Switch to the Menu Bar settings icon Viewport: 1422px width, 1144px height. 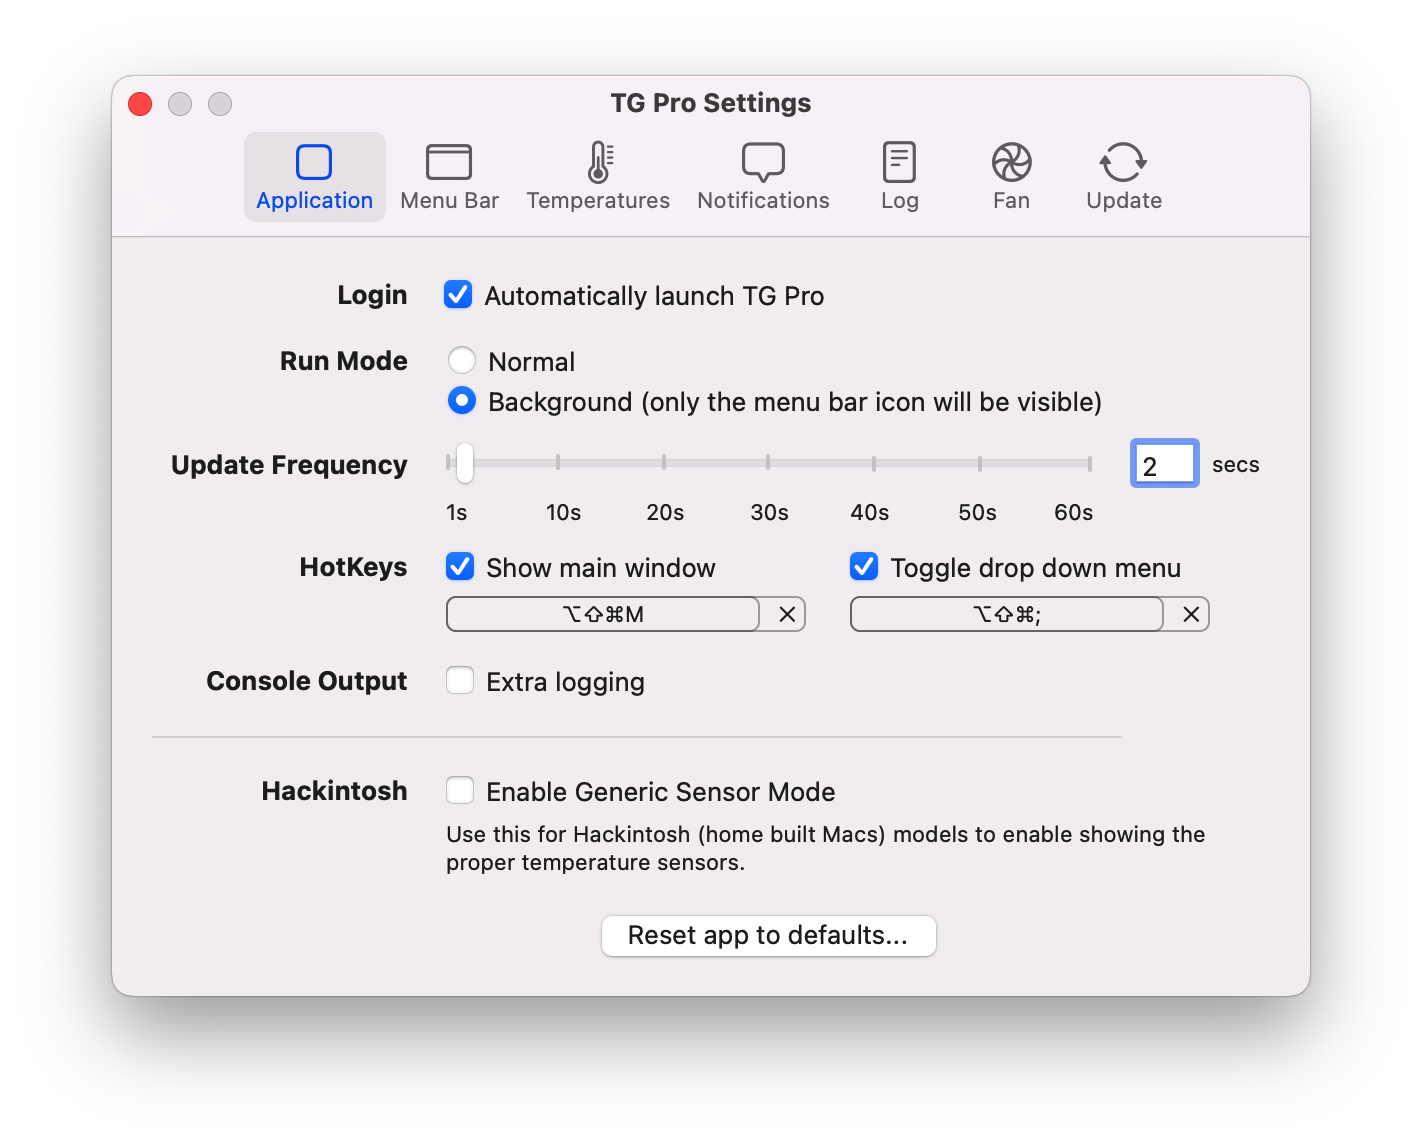(449, 176)
